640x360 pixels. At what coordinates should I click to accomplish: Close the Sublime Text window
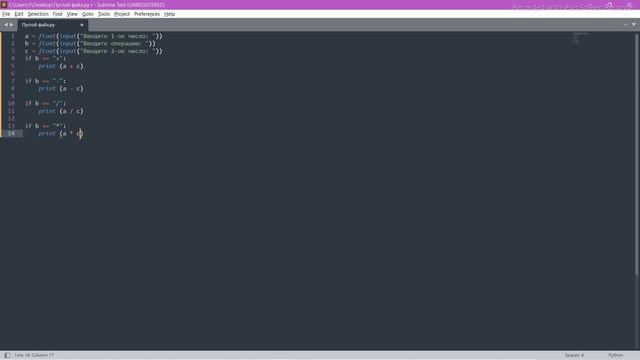(630, 5)
